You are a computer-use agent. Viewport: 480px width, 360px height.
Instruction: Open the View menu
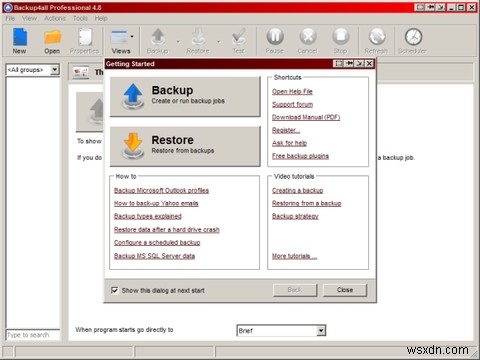click(30, 18)
